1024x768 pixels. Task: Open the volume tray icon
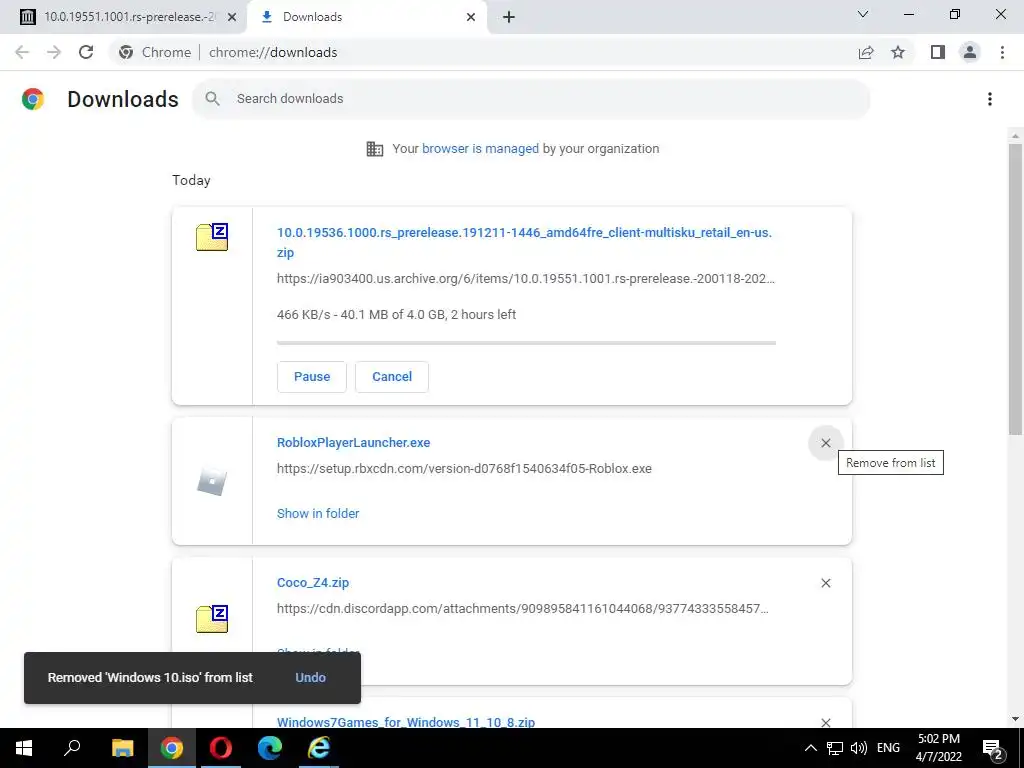(x=859, y=748)
